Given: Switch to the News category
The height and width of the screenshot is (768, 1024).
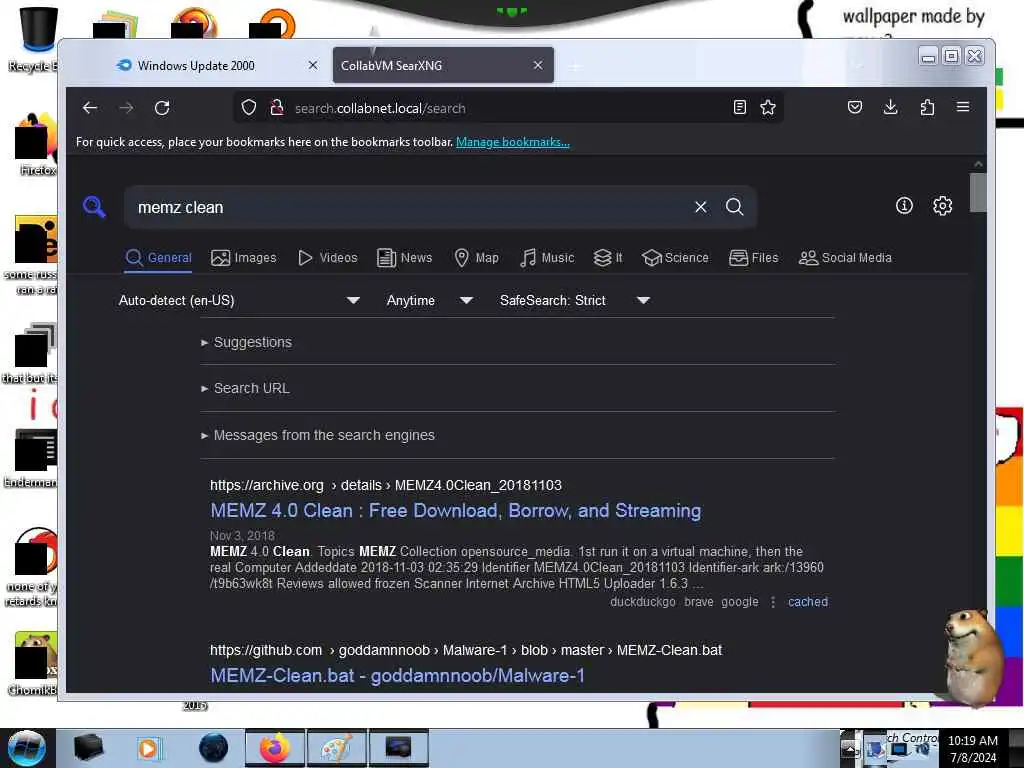Looking at the screenshot, I should [405, 258].
